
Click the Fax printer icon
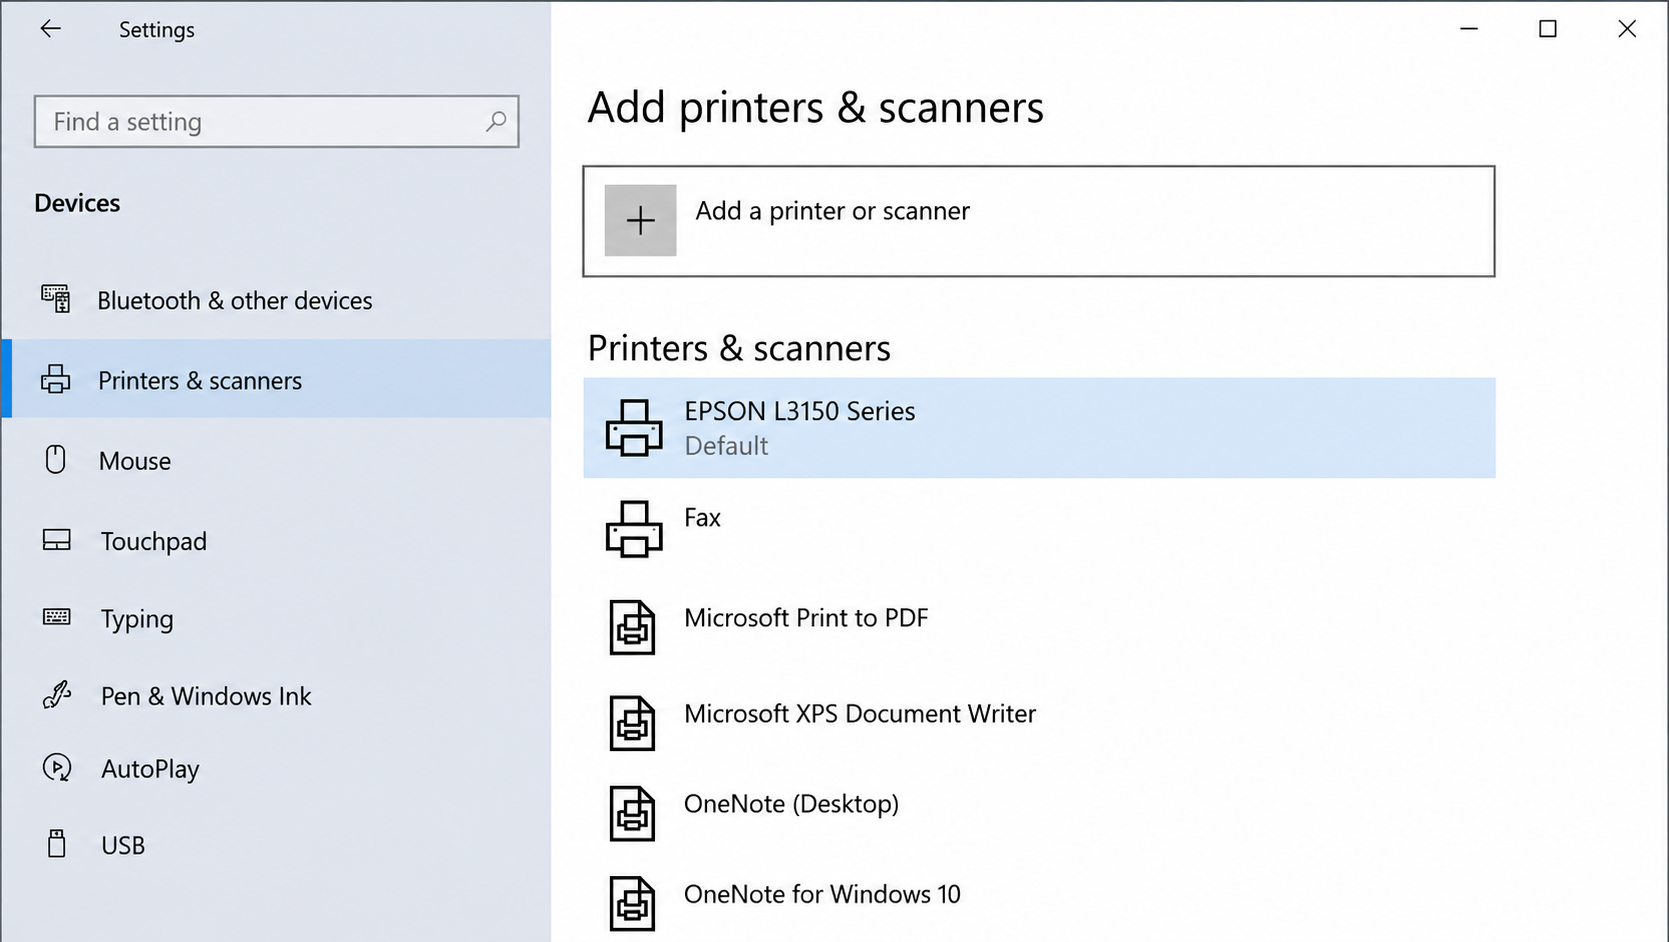[634, 529]
